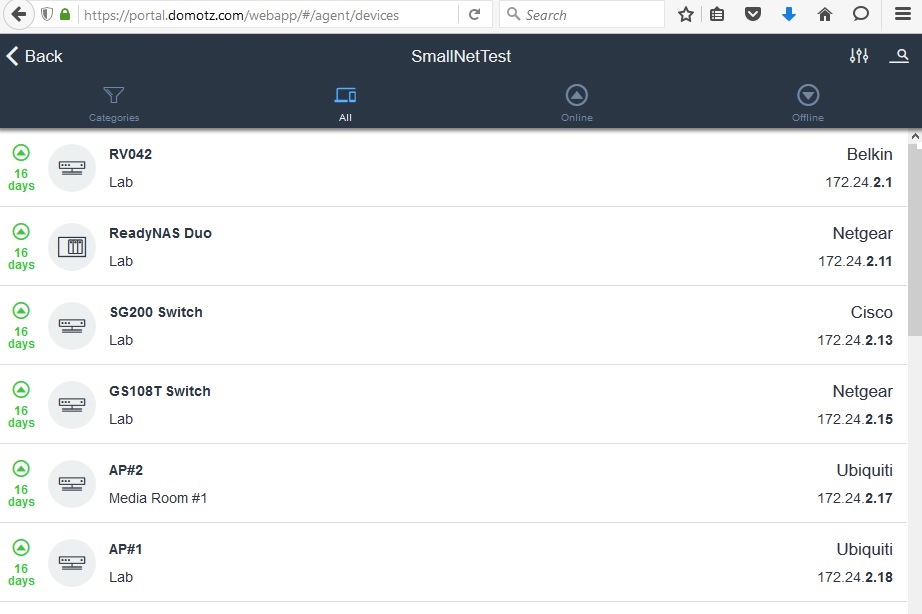922x614 pixels.
Task: Open the GS108T Switch device name
Action: click(x=160, y=391)
